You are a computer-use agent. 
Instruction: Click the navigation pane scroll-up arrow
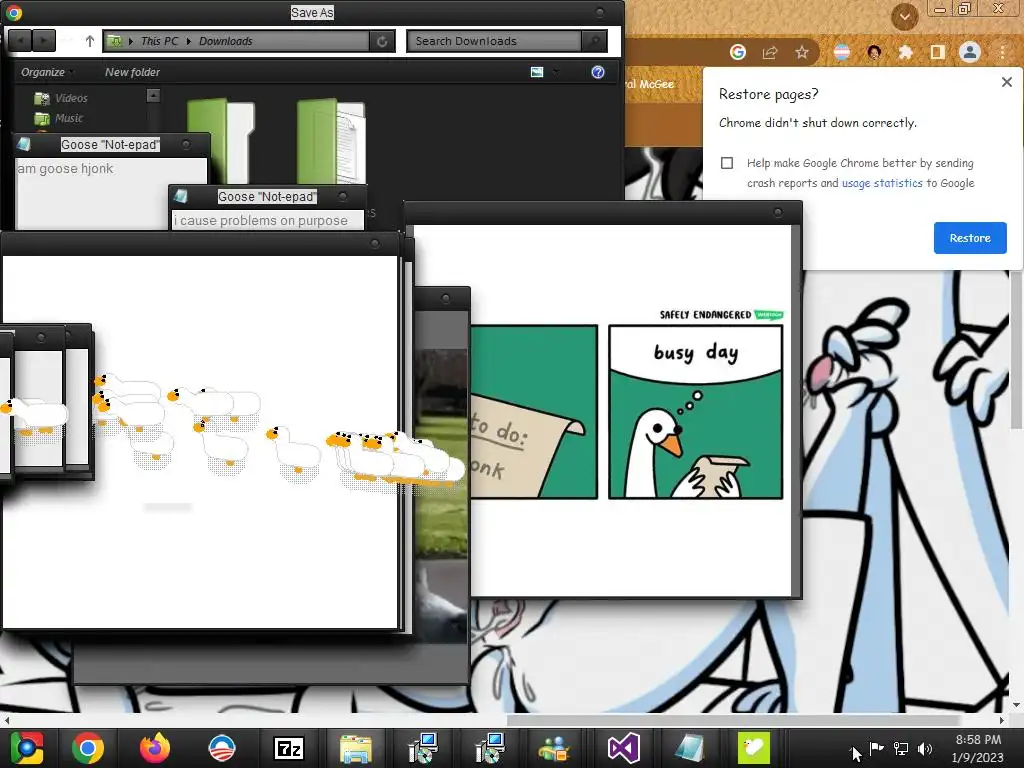click(x=153, y=95)
